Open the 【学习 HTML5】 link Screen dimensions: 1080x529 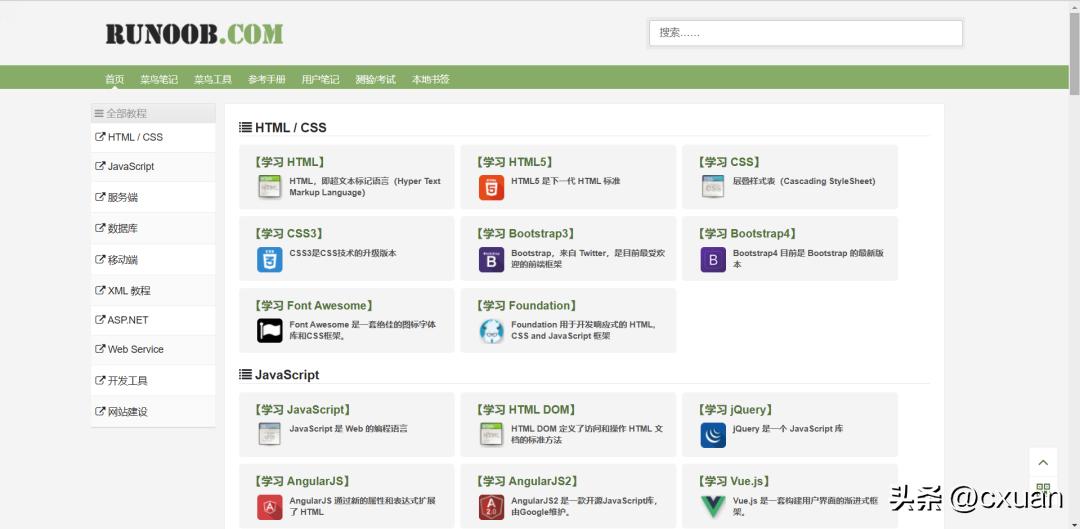(x=515, y=162)
